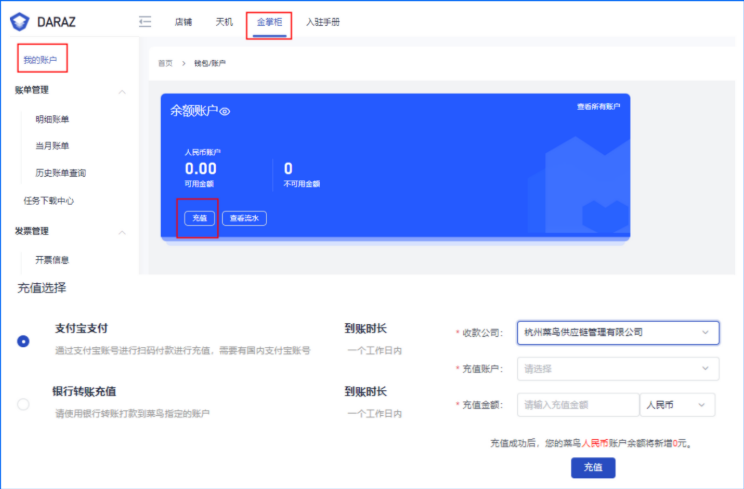
Task: Click the 账单管理 section header
Action: click(32, 90)
